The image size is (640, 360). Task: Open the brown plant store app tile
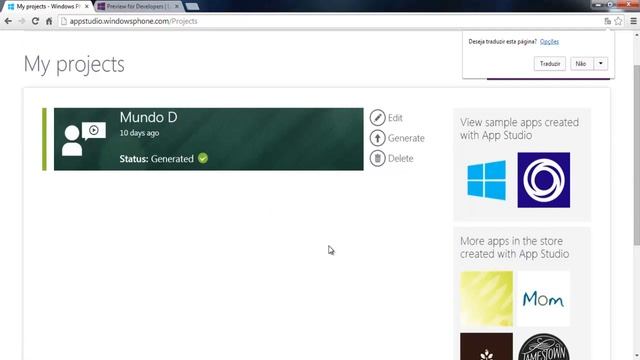coord(486,347)
